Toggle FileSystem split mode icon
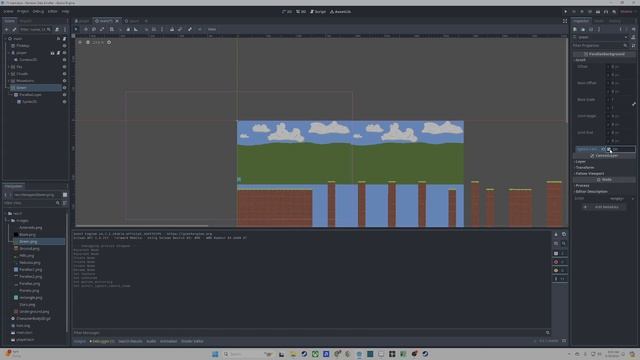The height and width of the screenshot is (360, 640). coord(65,195)
